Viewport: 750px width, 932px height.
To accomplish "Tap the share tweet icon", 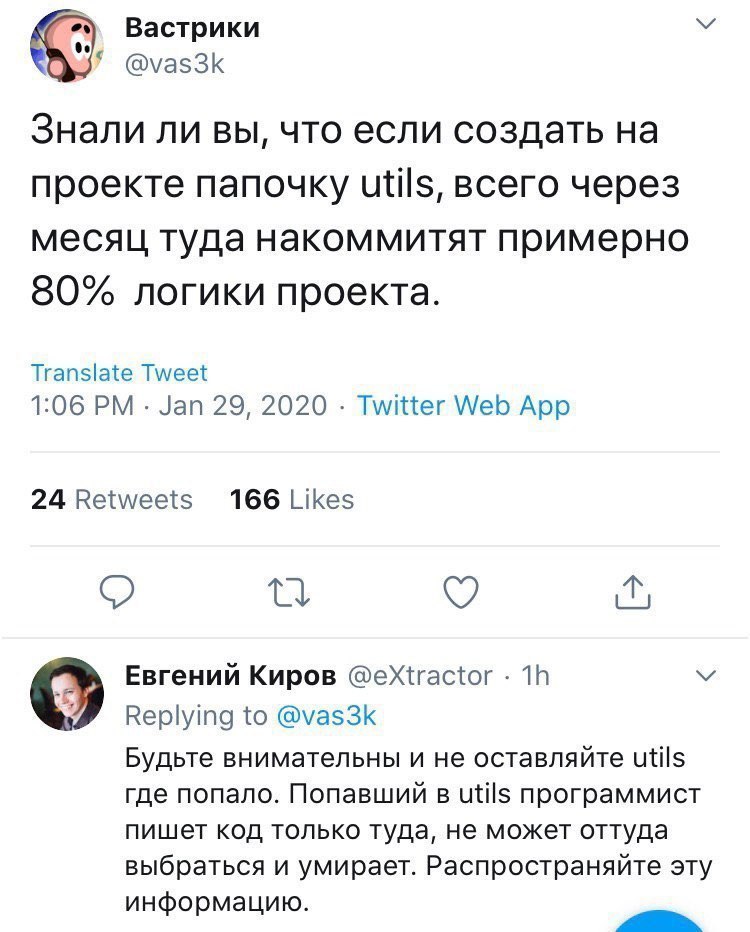I will point(632,594).
